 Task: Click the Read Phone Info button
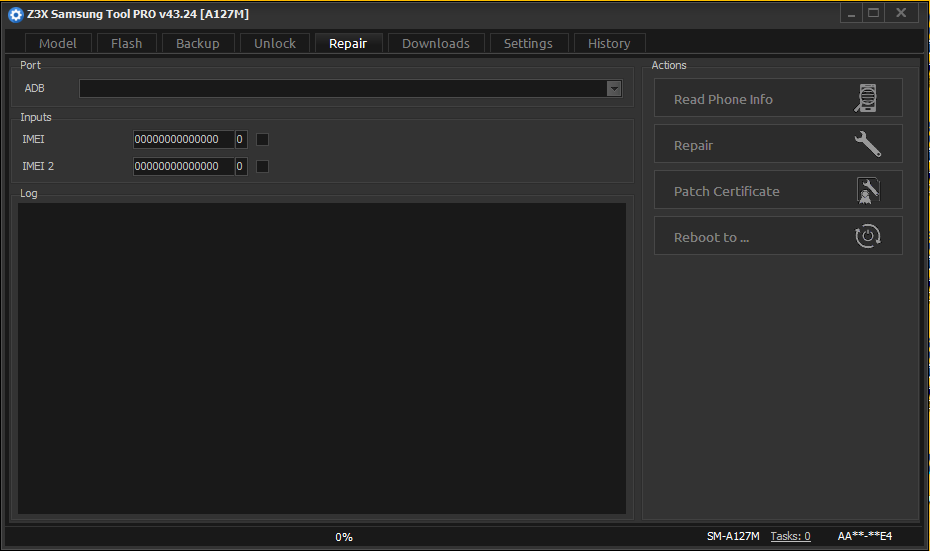click(778, 98)
